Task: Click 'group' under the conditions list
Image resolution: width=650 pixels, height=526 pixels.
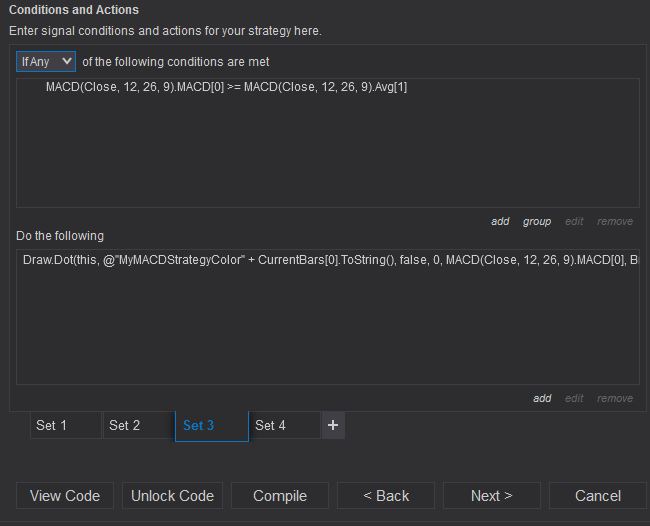Action: click(537, 221)
